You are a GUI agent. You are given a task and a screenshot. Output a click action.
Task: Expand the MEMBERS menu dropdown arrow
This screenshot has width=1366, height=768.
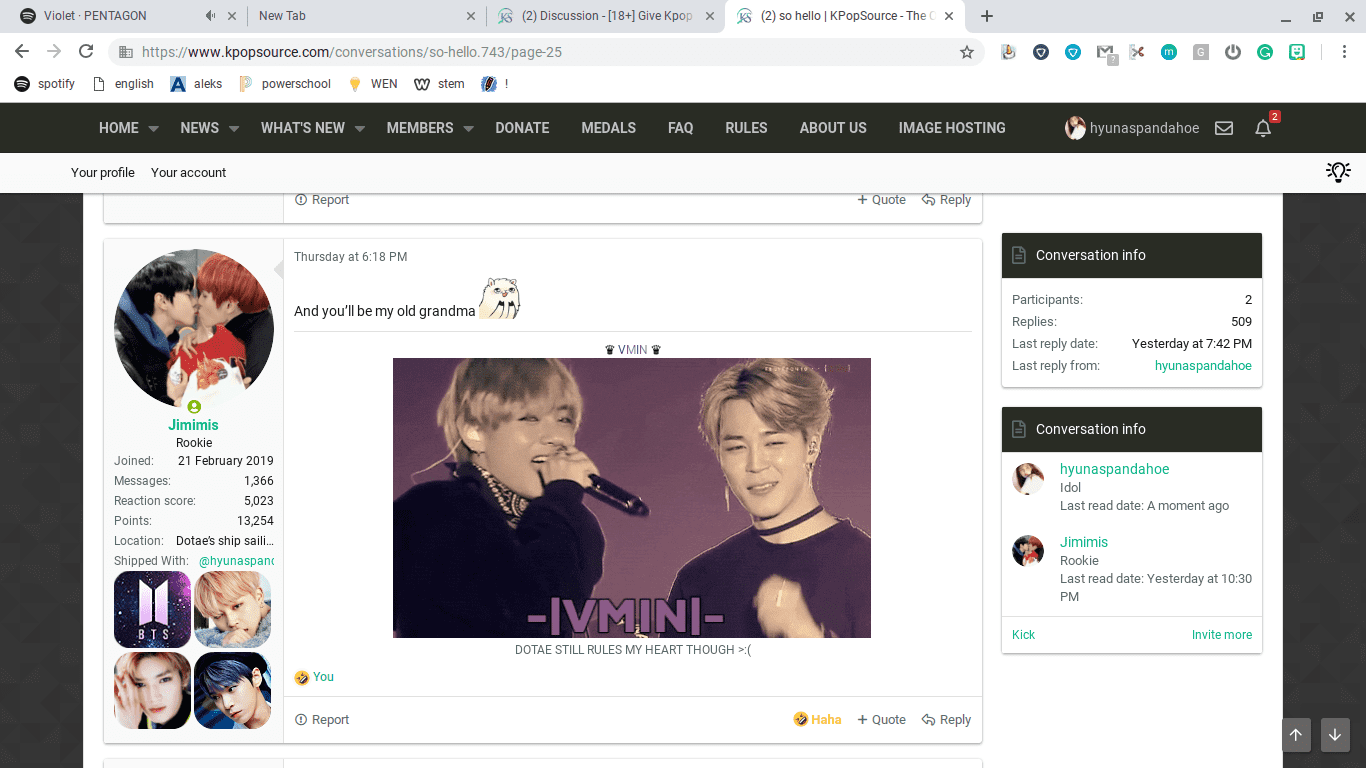tap(468, 129)
